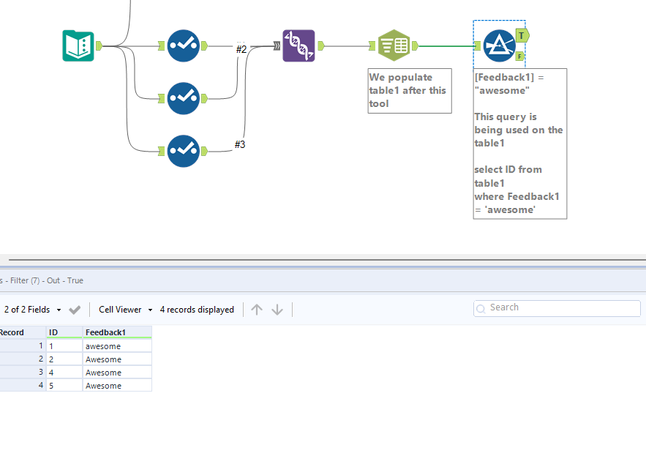This screenshot has width=646, height=451.
Task: Select the blue Filter tool
Action: click(x=499, y=46)
